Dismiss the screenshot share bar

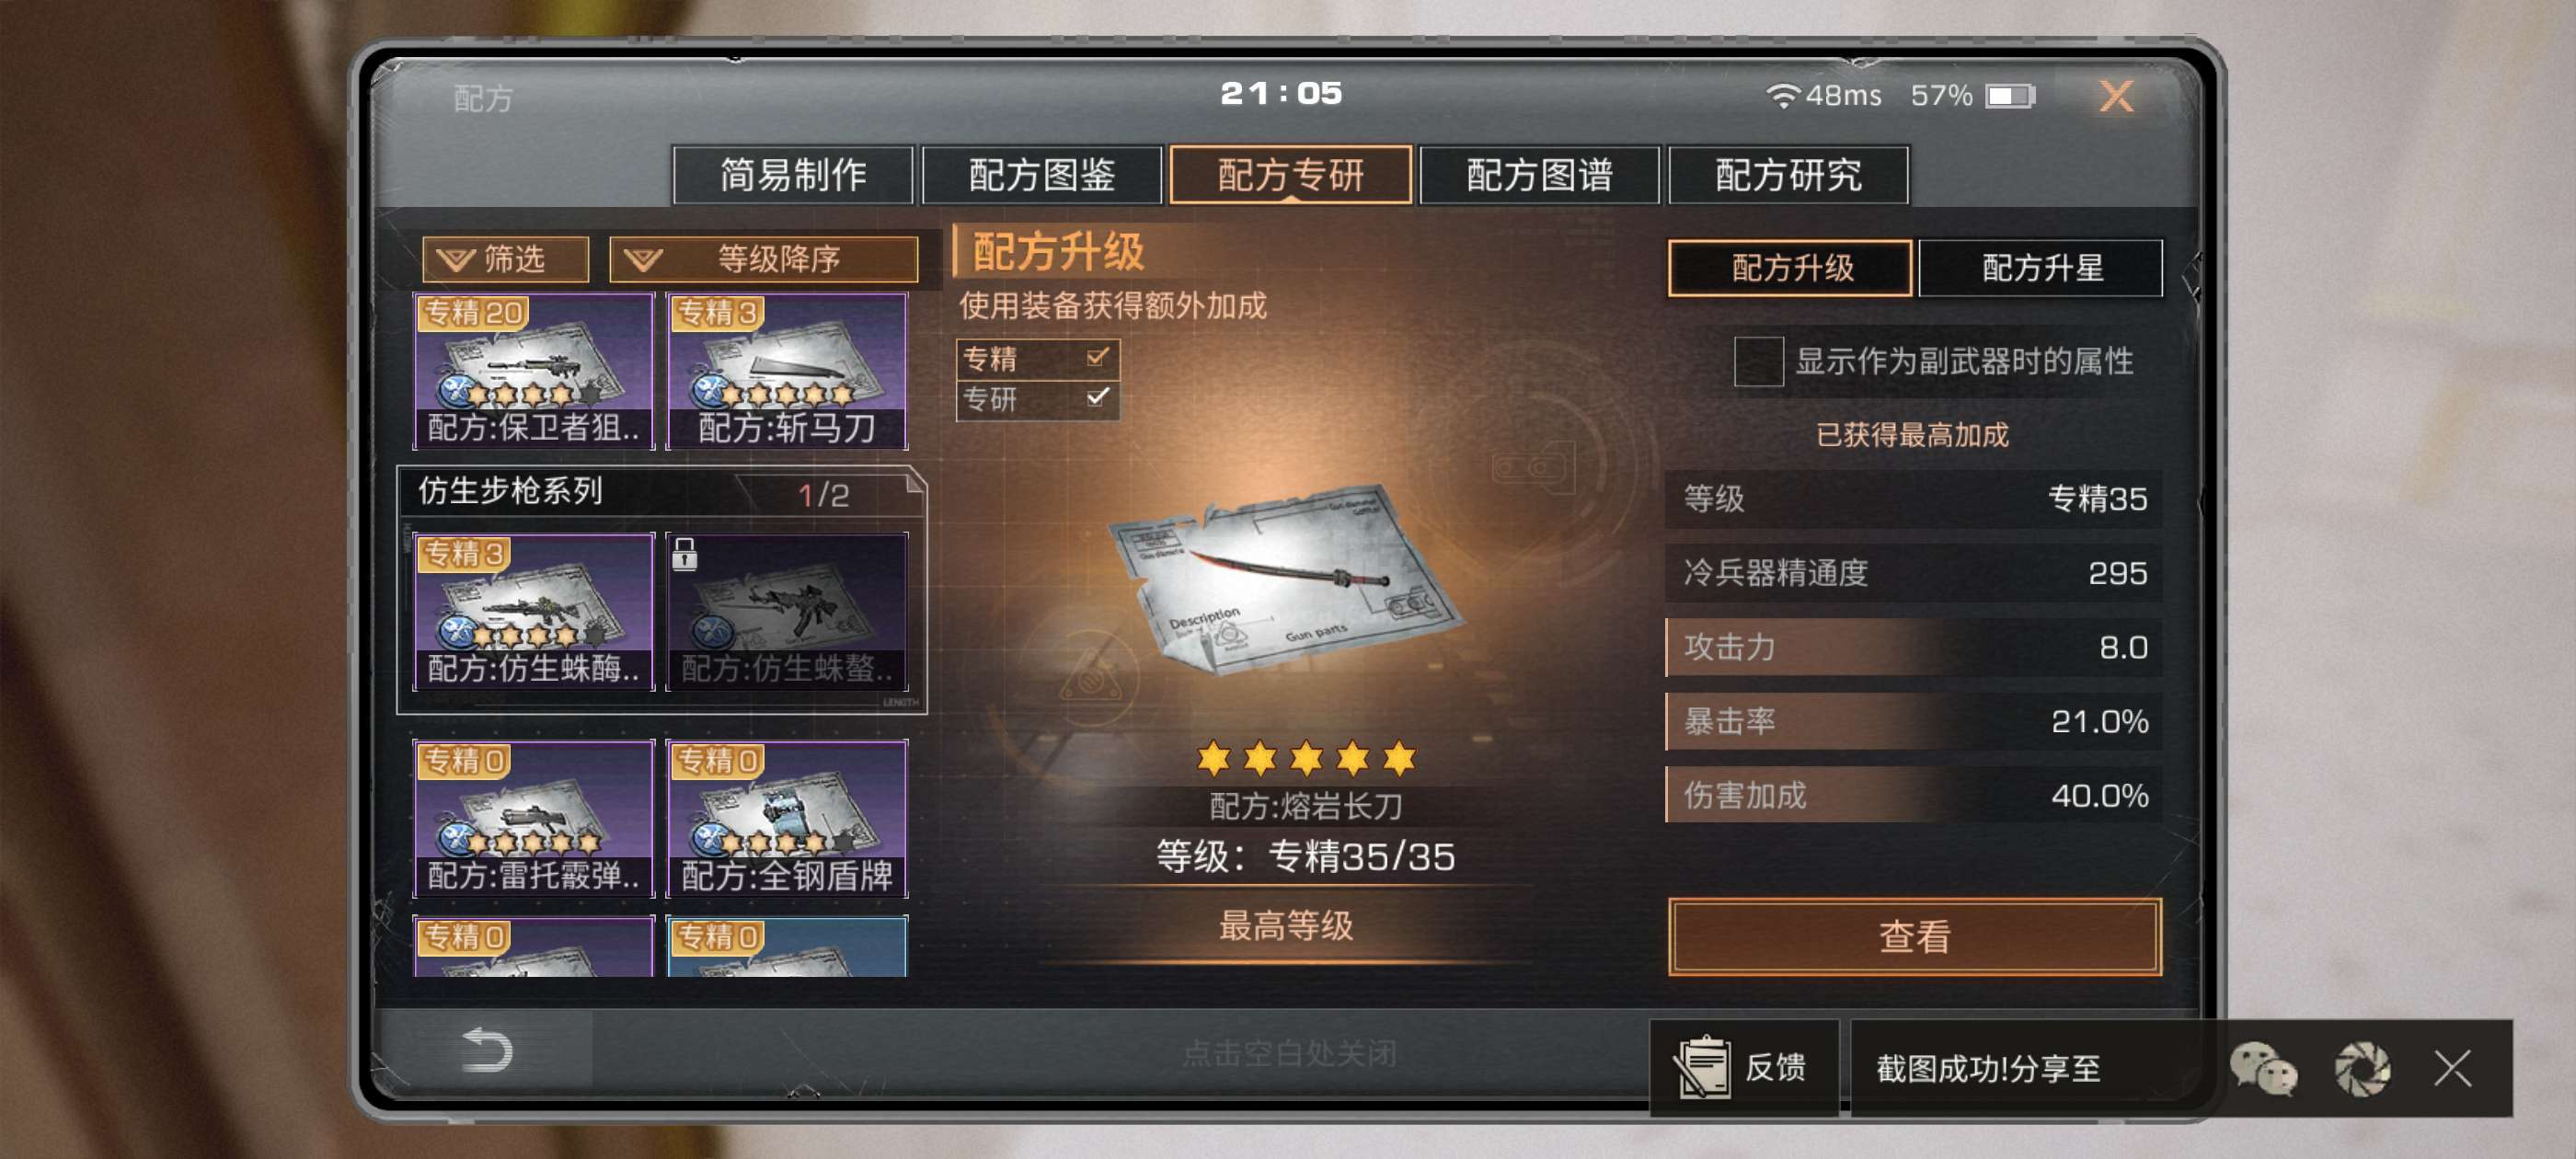coord(2452,1069)
